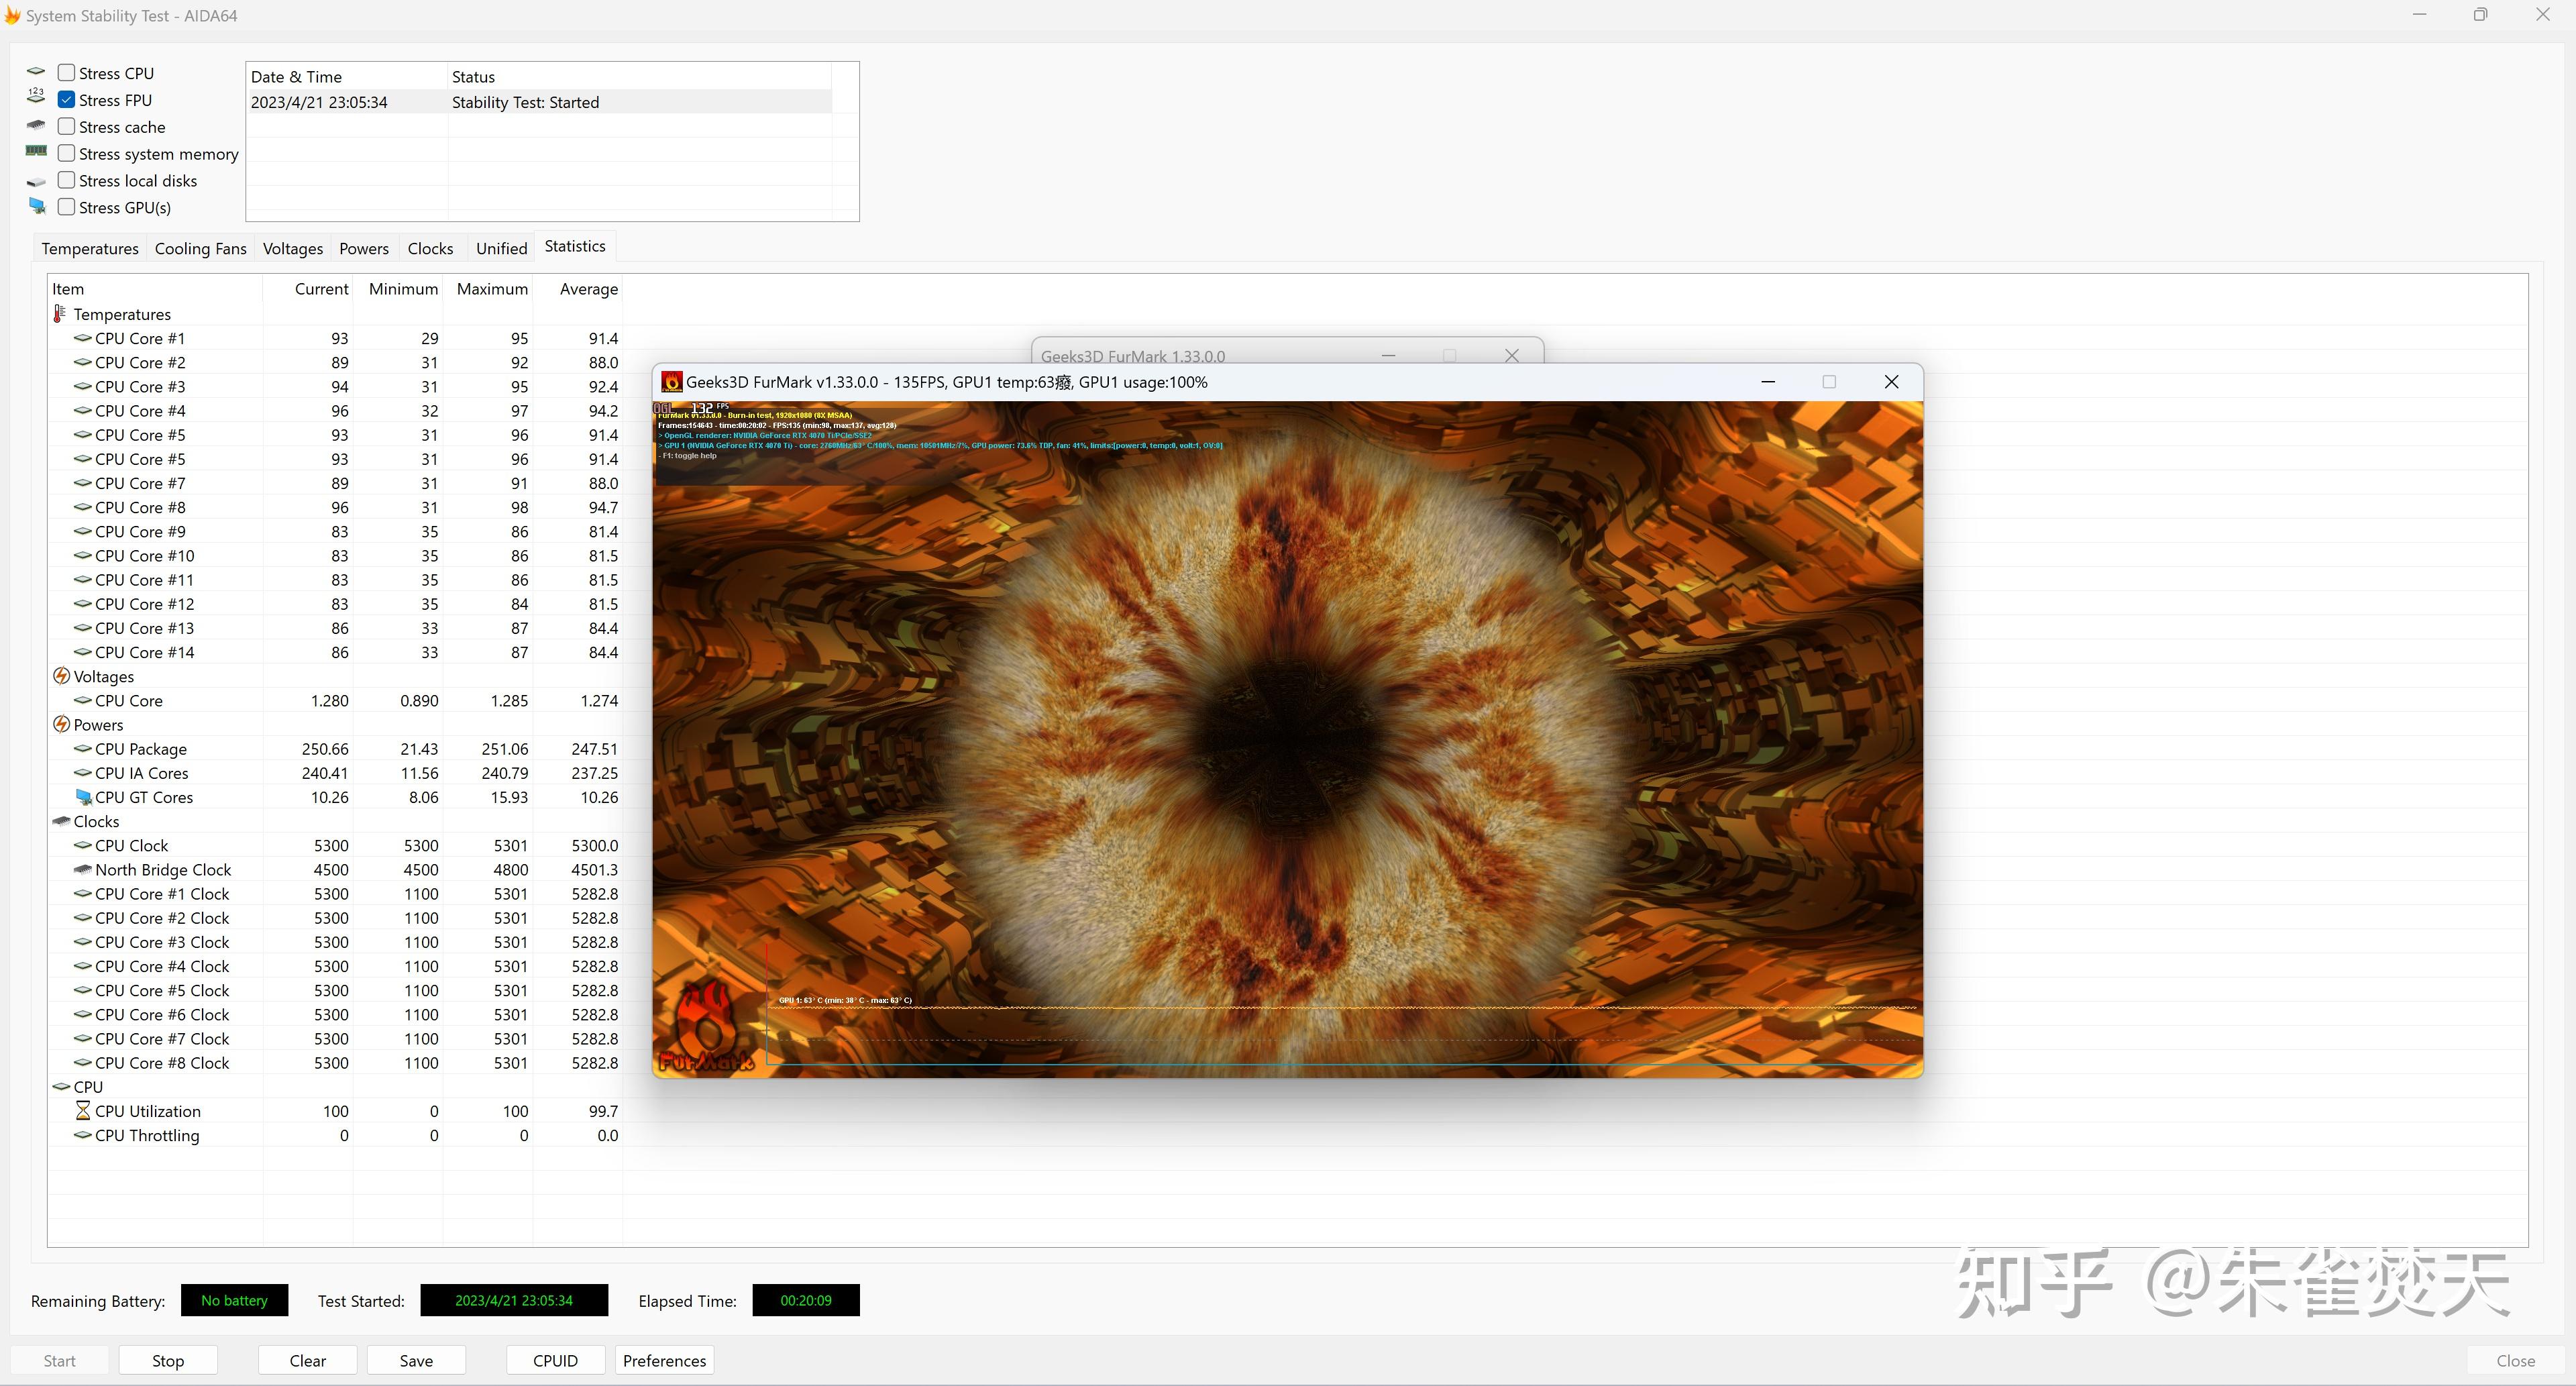Viewport: 2576px width, 1386px height.
Task: Enable the Stress cache checkbox
Action: (x=67, y=127)
